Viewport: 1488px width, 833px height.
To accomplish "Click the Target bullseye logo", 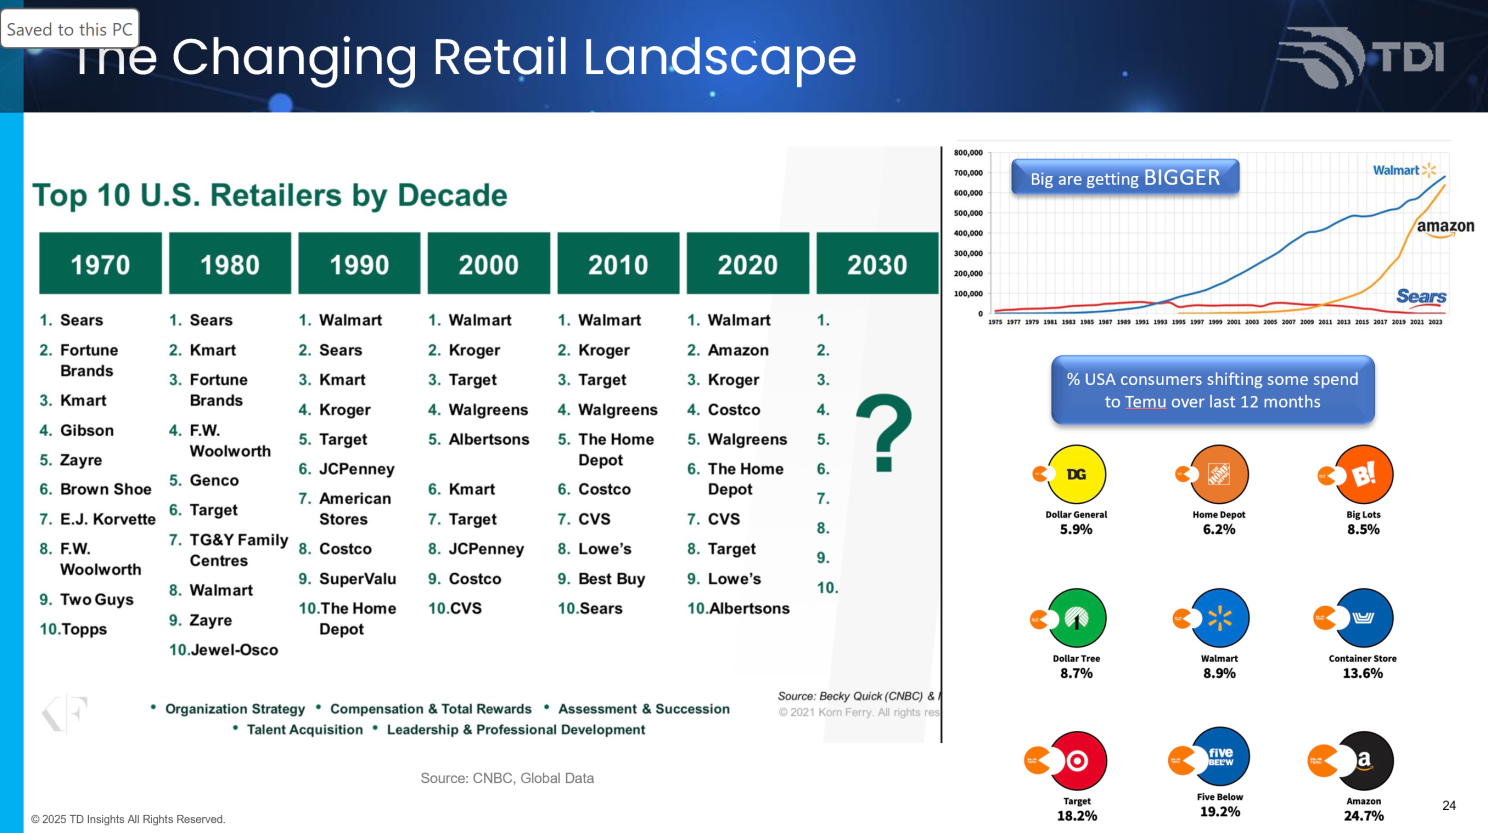I will pyautogui.click(x=1076, y=761).
